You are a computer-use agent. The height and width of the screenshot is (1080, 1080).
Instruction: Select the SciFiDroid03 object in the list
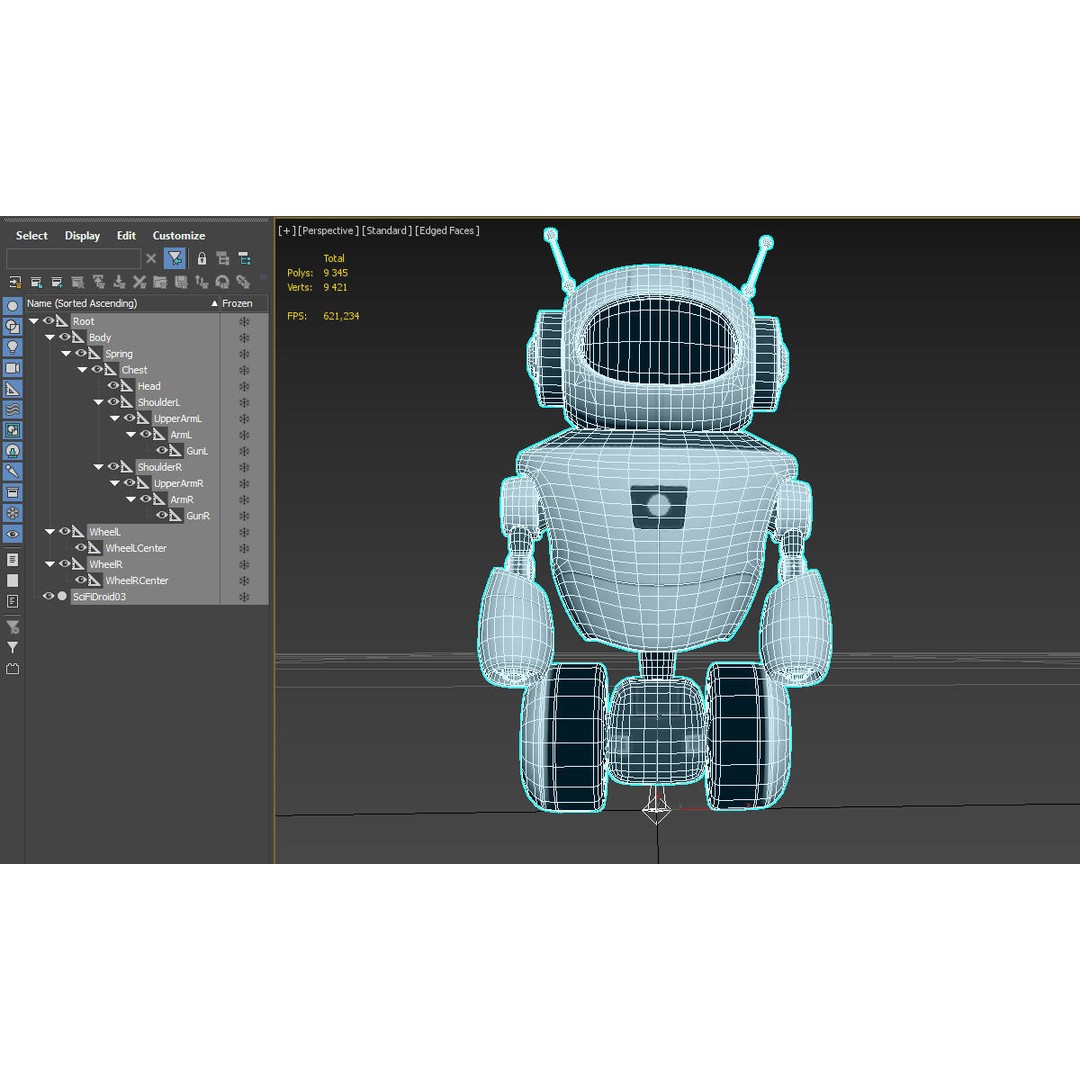pos(99,596)
